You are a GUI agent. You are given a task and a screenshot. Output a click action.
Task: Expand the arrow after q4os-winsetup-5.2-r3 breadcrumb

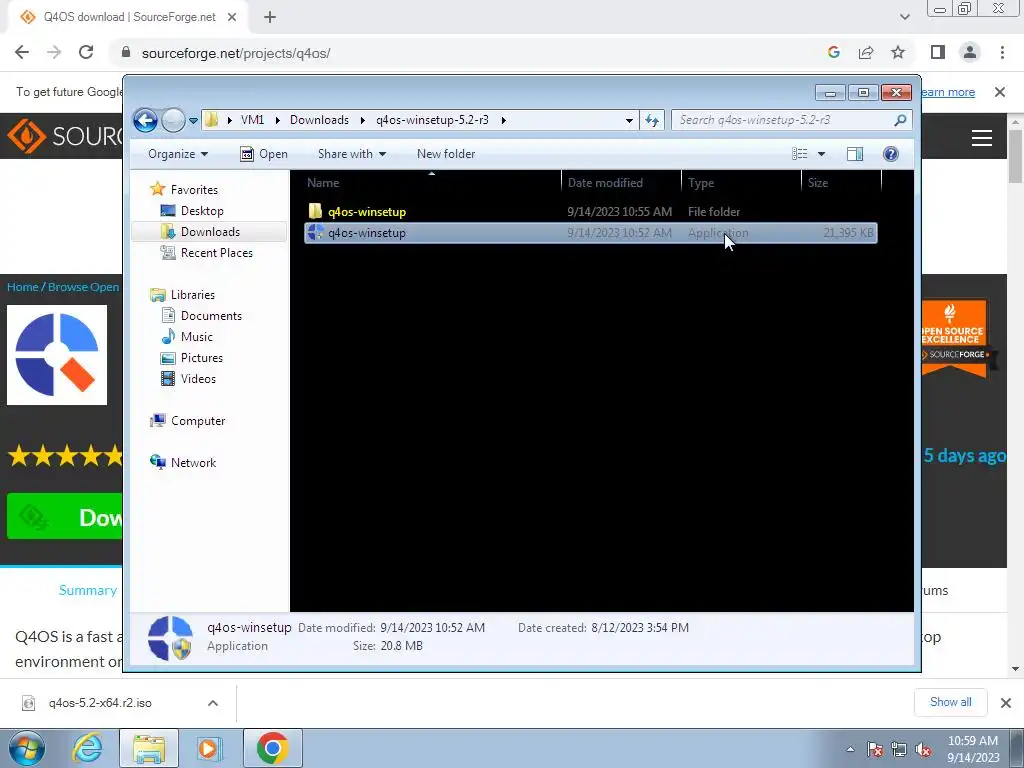pos(504,120)
